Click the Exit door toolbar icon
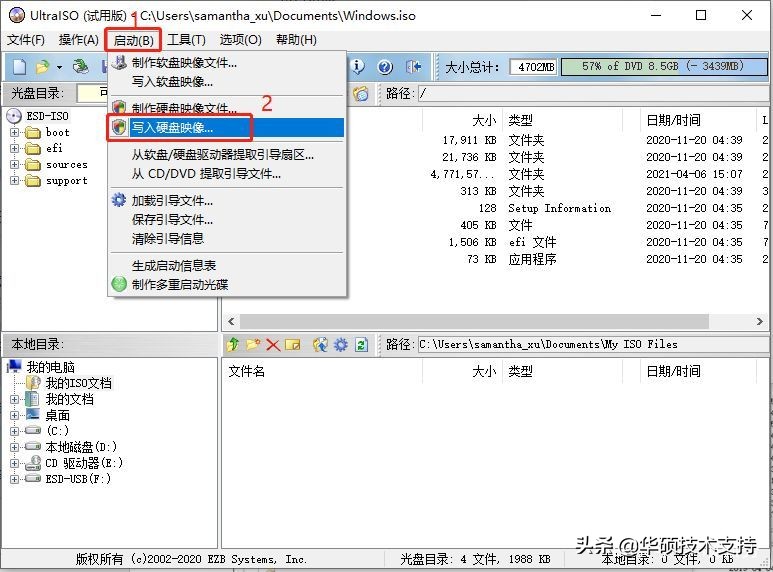The height and width of the screenshot is (572, 773). (413, 67)
